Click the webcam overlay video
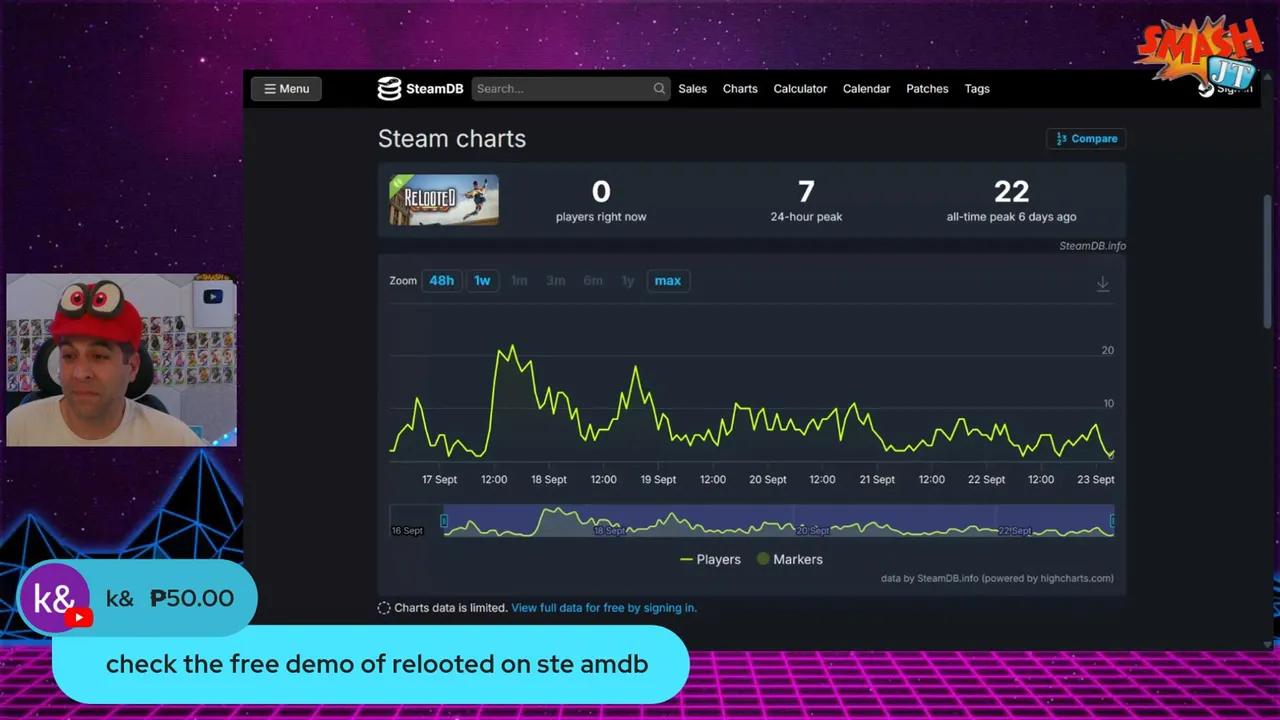Screen dimensions: 1280x720 click(x=121, y=360)
